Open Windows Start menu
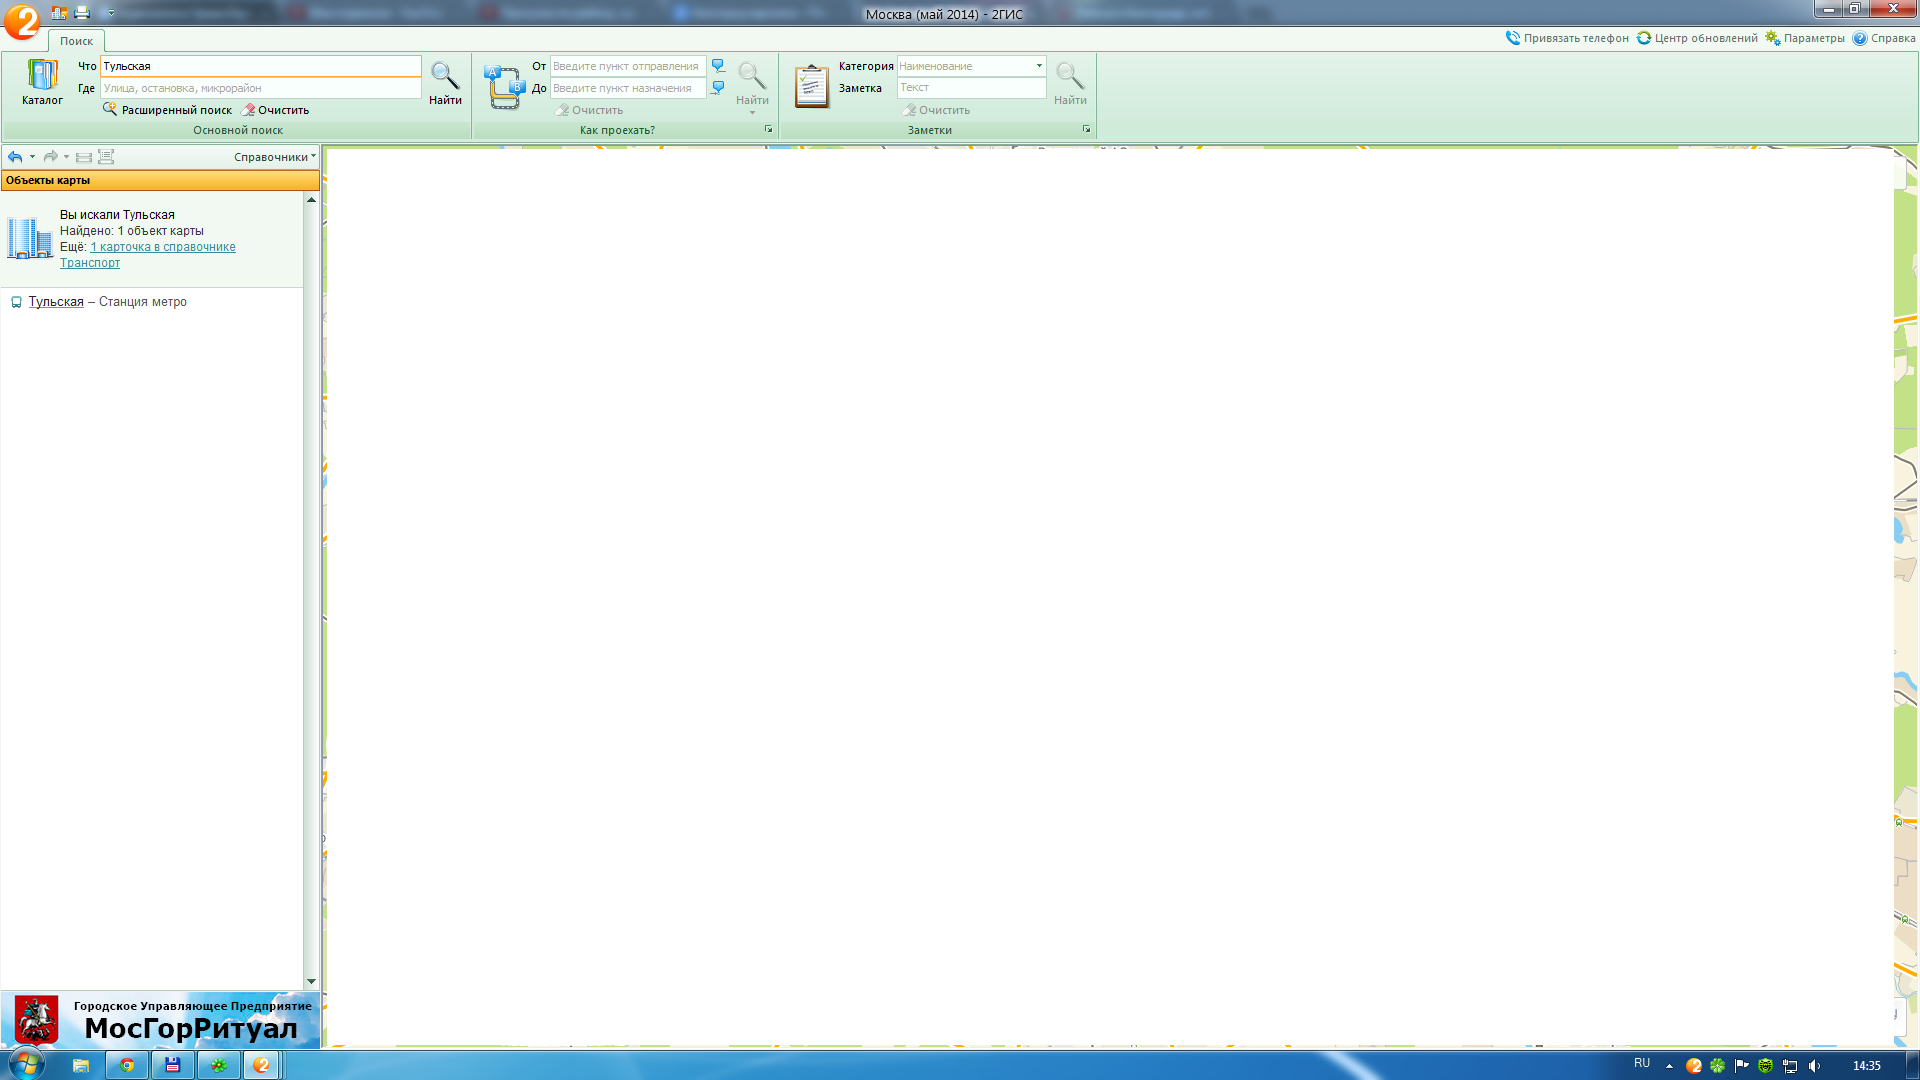The width and height of the screenshot is (1920, 1080). pyautogui.click(x=26, y=1064)
